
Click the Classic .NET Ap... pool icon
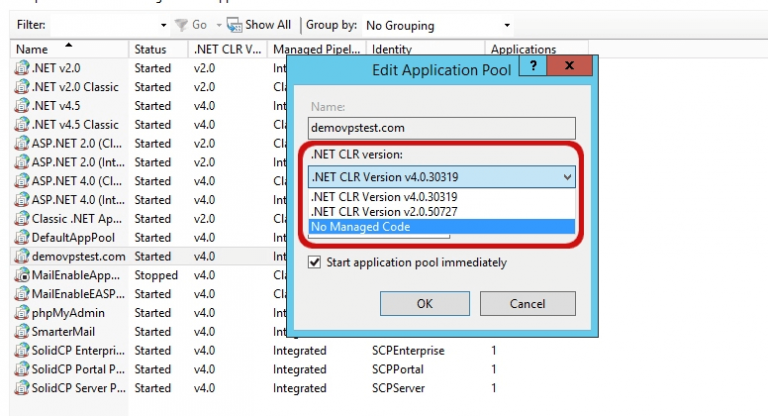coord(22,219)
